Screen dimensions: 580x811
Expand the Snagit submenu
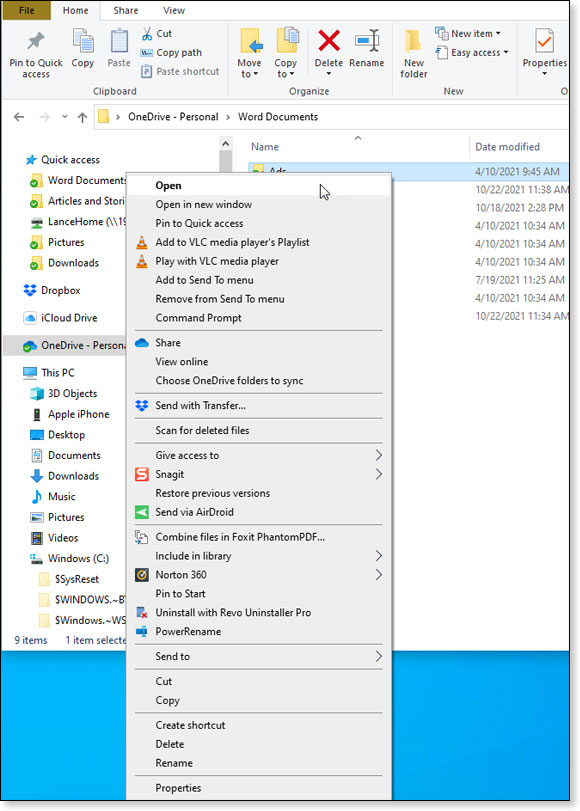point(259,474)
